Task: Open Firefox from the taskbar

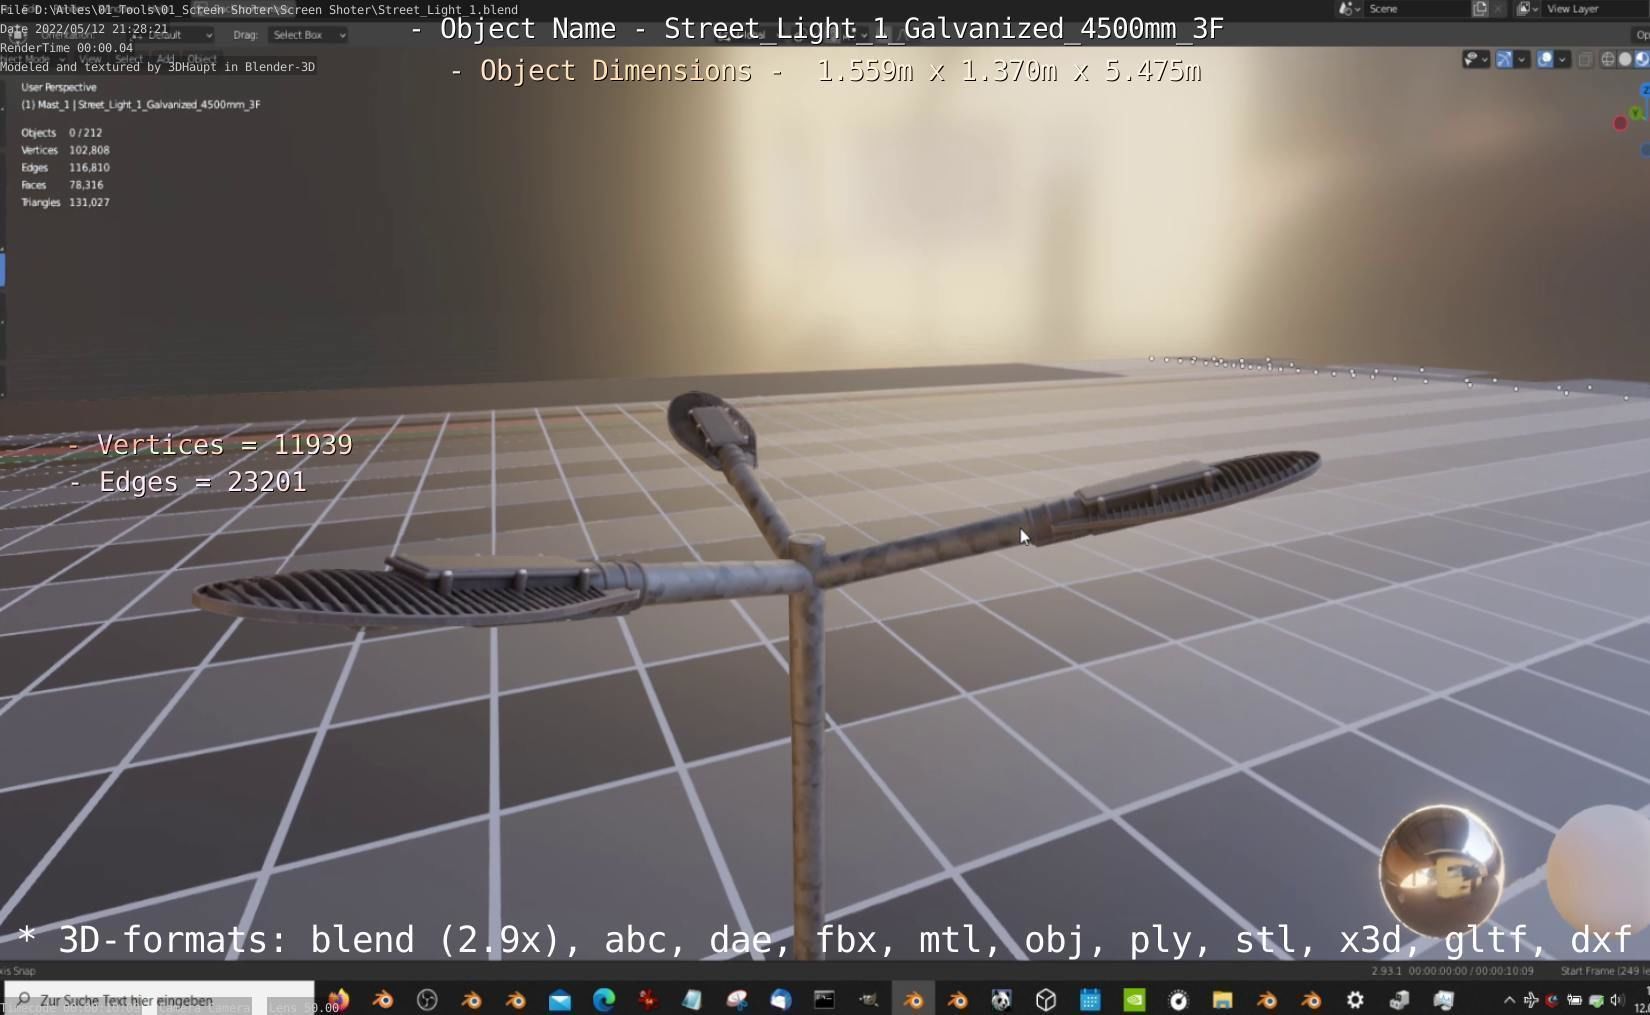Action: 338,999
